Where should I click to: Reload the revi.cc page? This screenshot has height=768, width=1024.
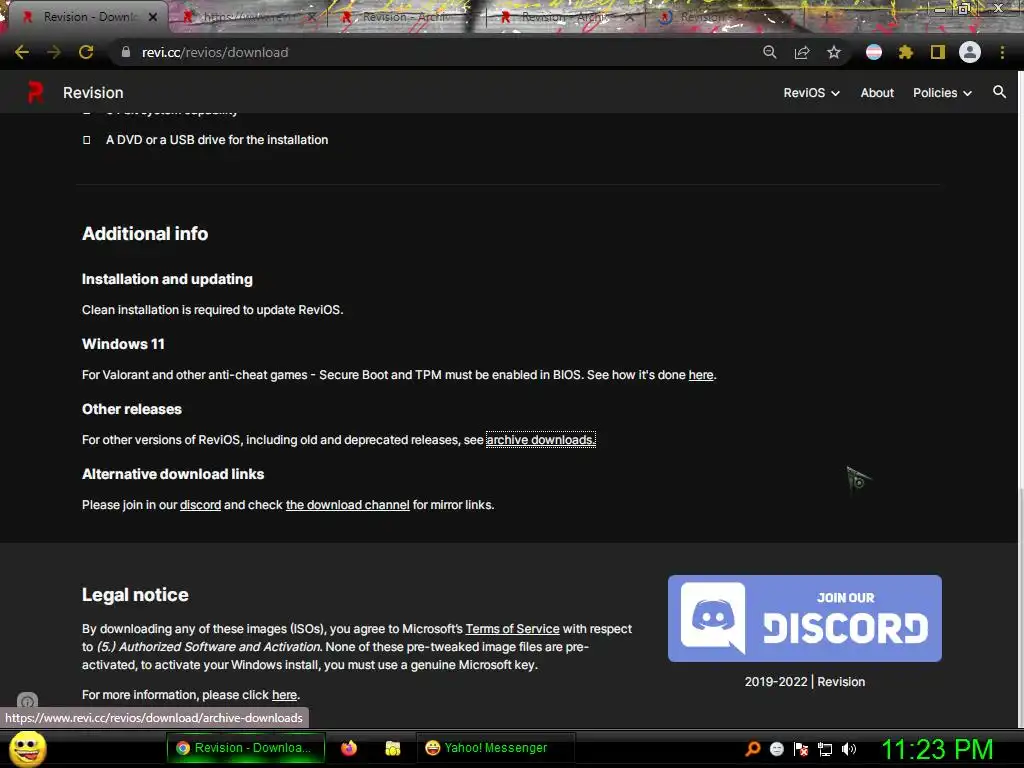86,52
